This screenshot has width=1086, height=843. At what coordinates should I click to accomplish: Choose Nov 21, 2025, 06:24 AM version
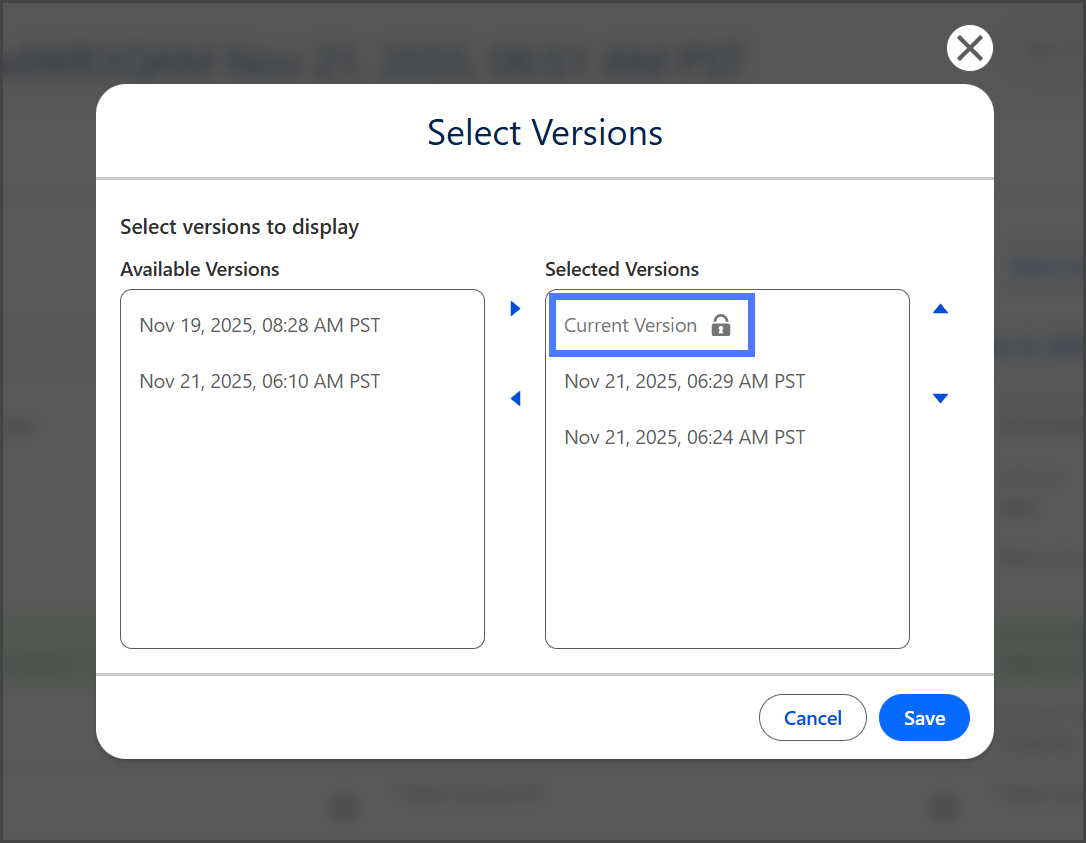(684, 437)
